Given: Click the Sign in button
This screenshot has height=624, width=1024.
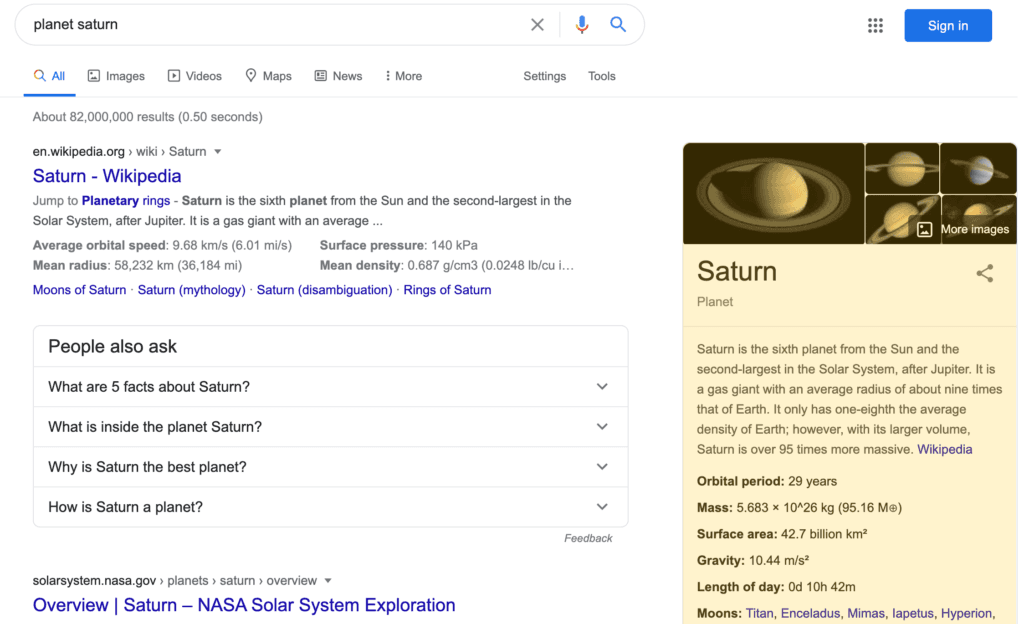Looking at the screenshot, I should point(948,25).
